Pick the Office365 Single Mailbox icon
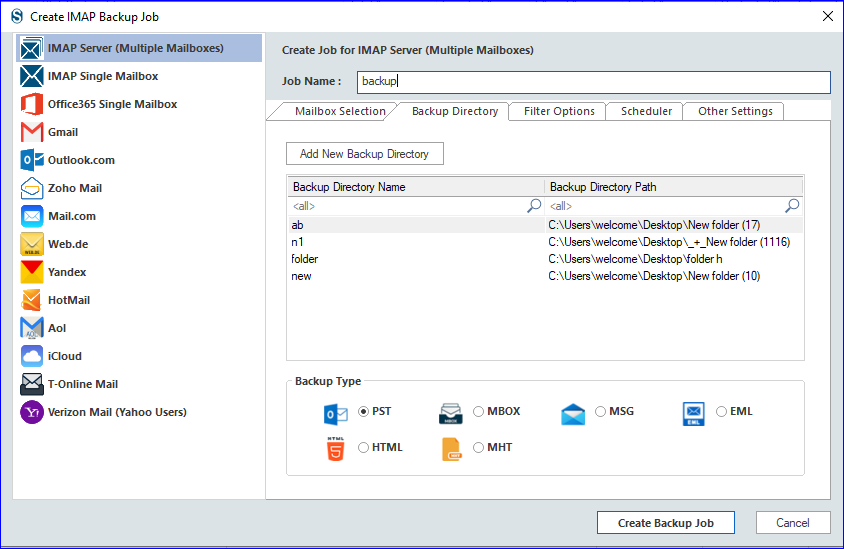844x549 pixels. coord(31,104)
